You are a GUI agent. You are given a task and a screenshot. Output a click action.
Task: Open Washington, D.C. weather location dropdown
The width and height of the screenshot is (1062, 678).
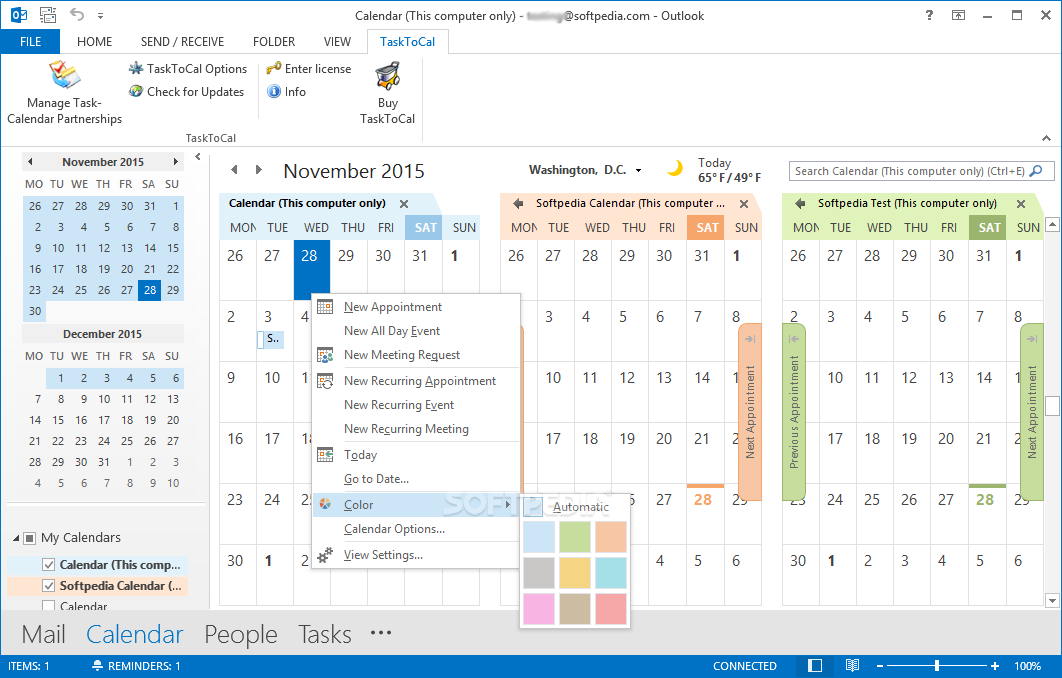coord(638,171)
